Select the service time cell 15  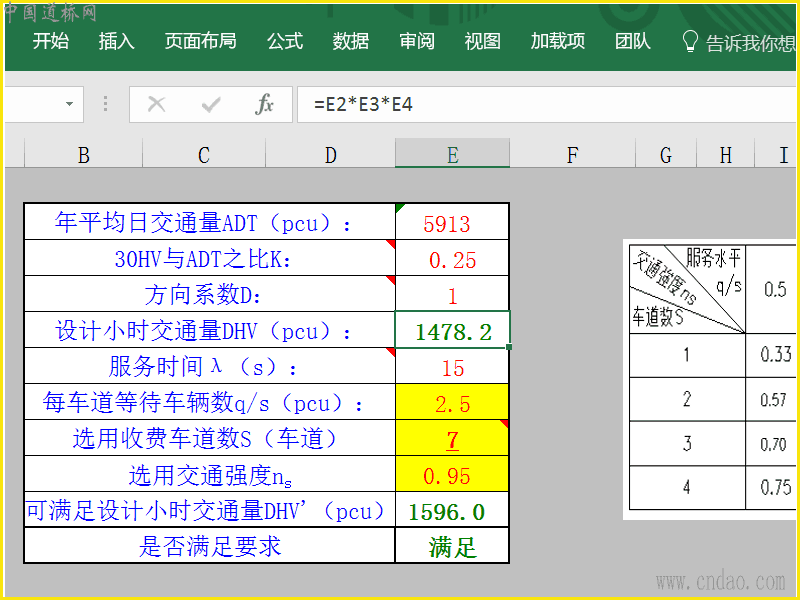tap(452, 366)
